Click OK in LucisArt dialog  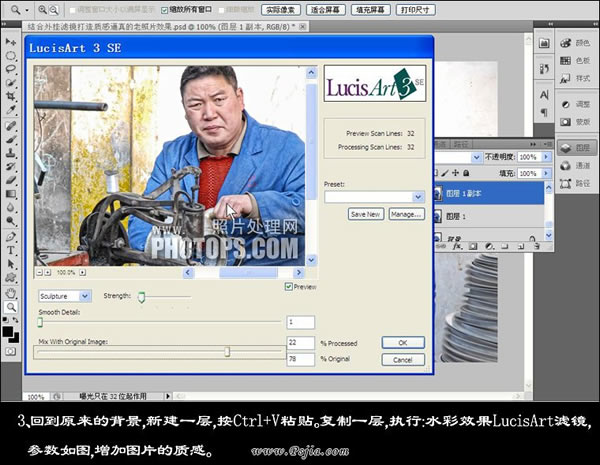[403, 343]
